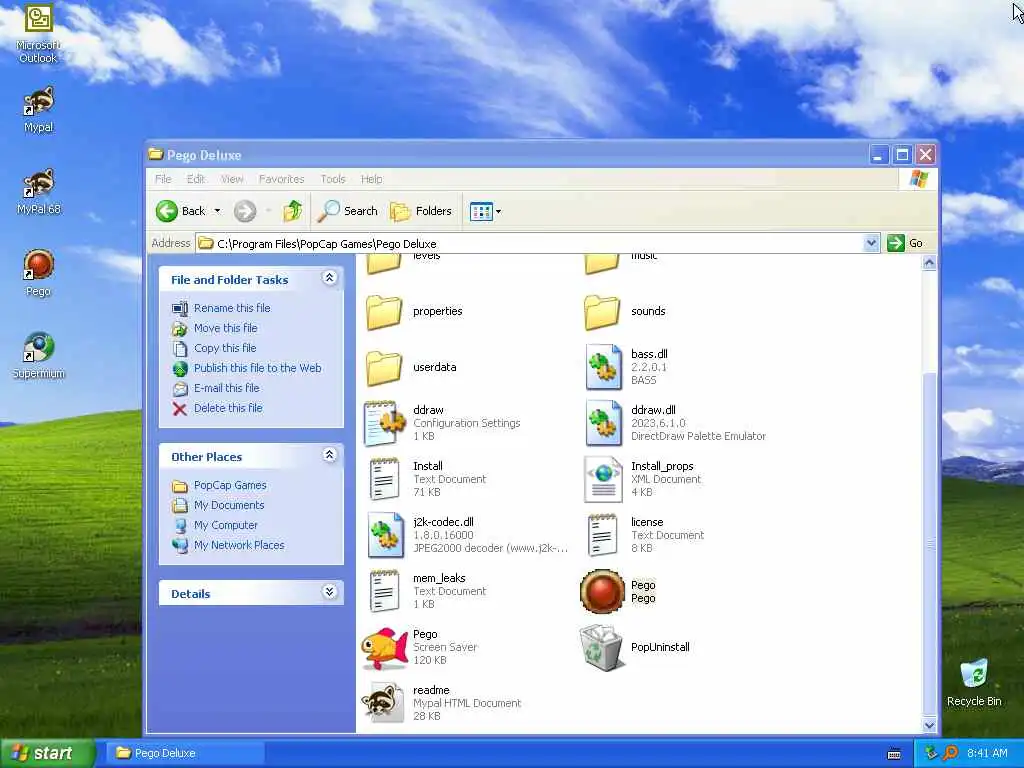Viewport: 1024px width, 768px height.
Task: Select ddraw Configuration Settings file
Action: coord(442,423)
